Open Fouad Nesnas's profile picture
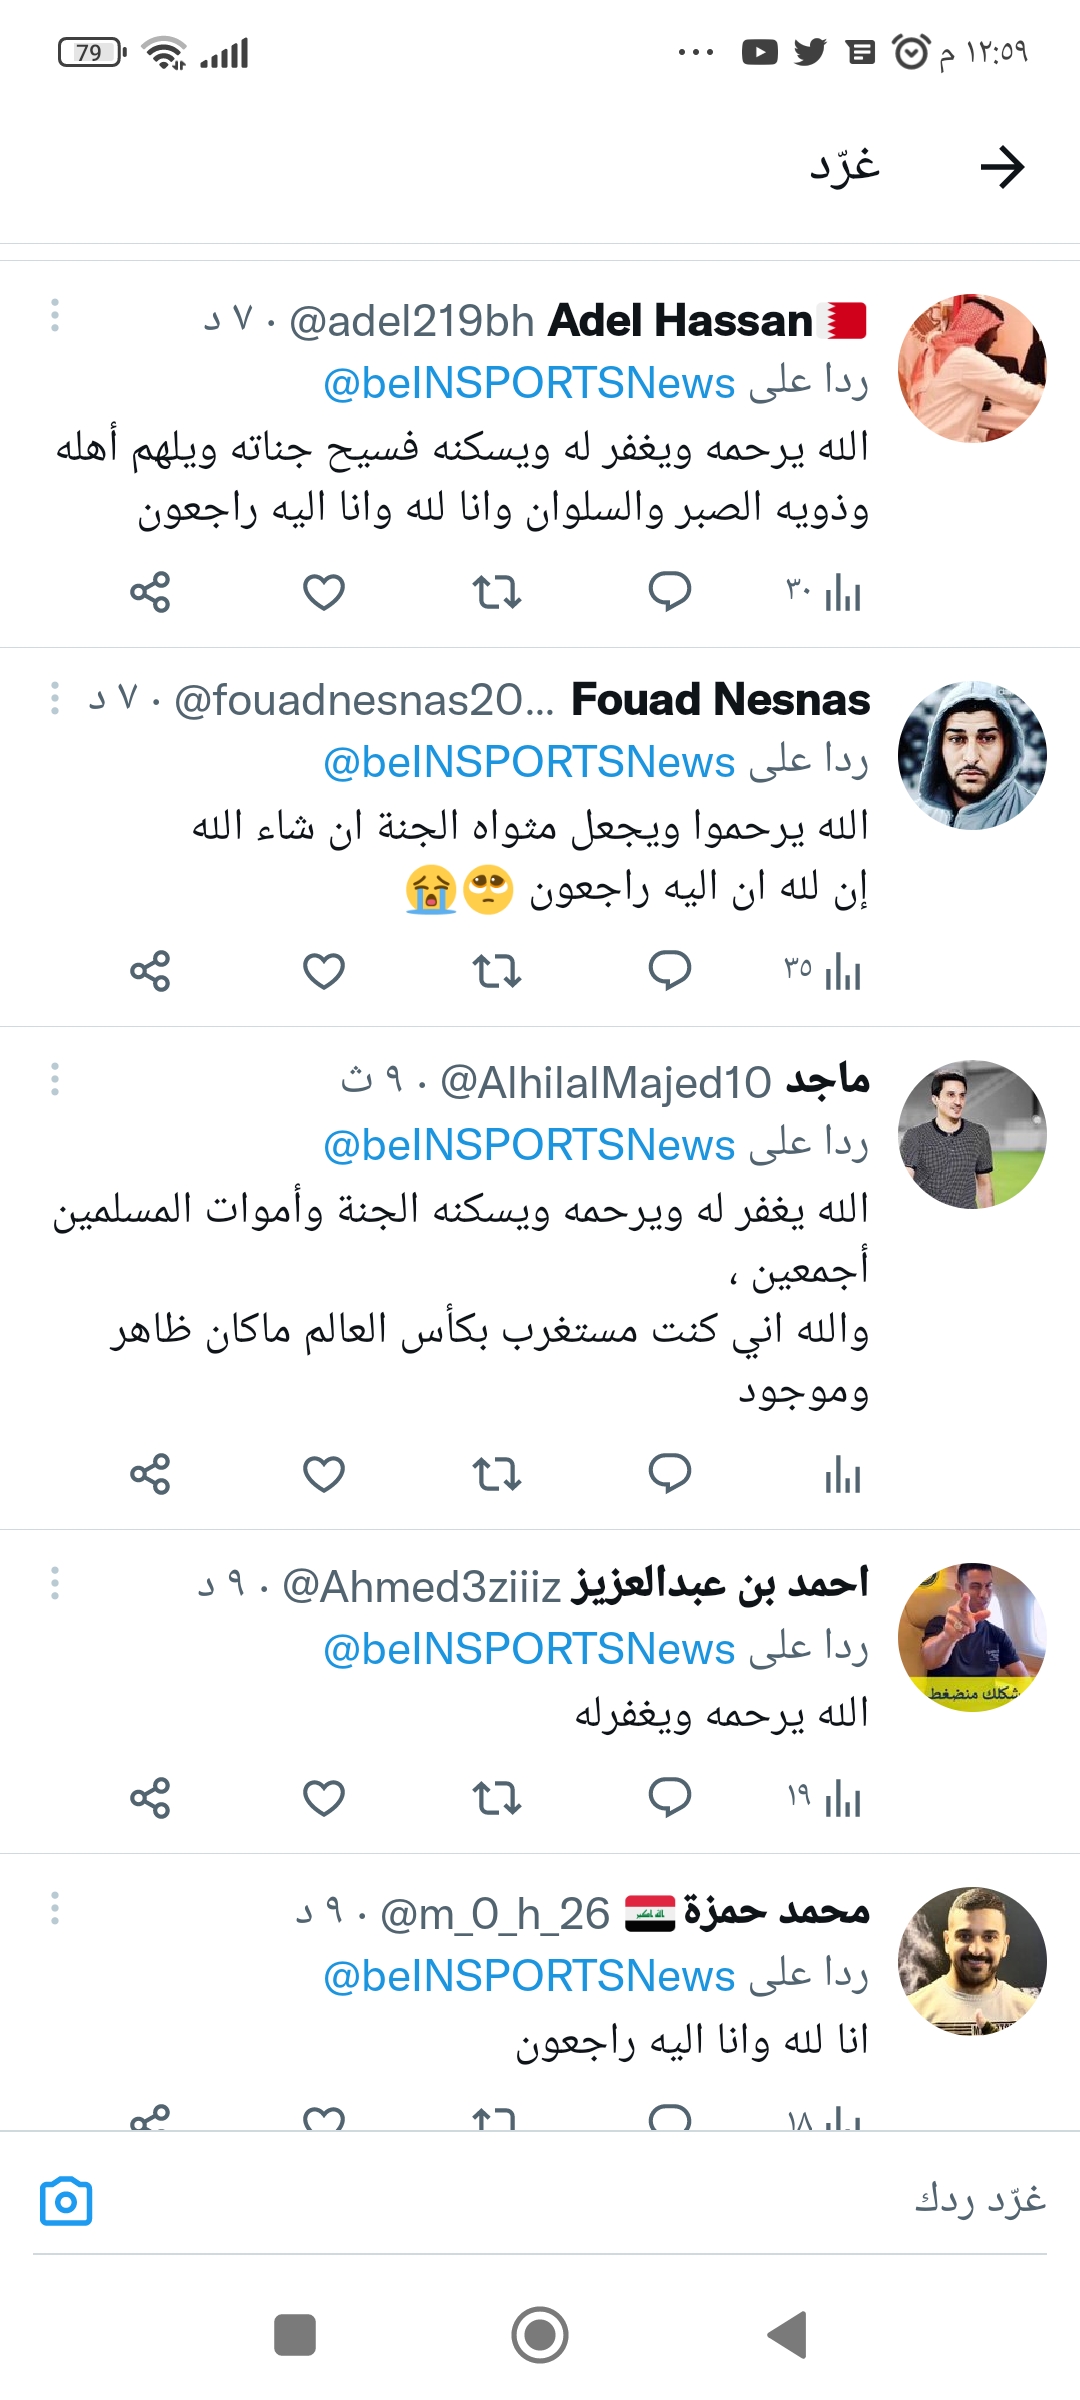 [x=972, y=755]
